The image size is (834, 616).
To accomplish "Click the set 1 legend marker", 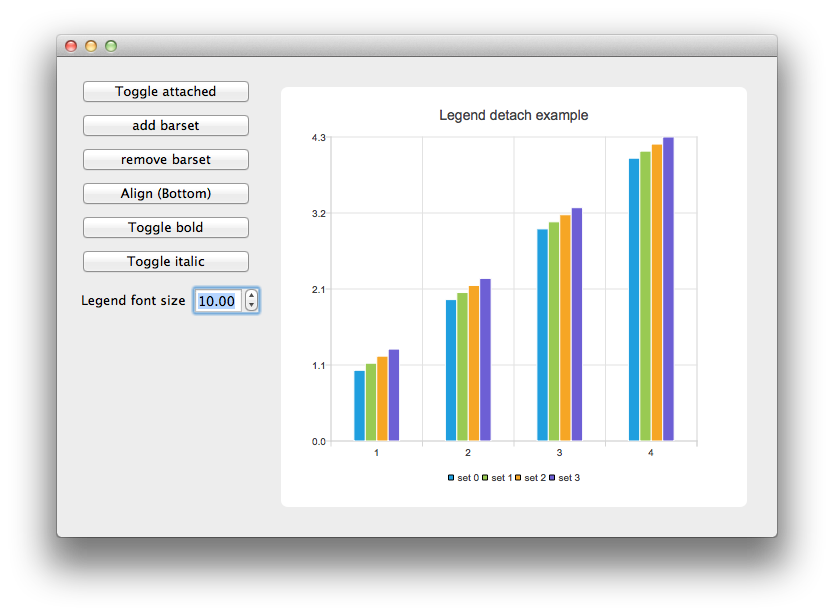I will 486,478.
